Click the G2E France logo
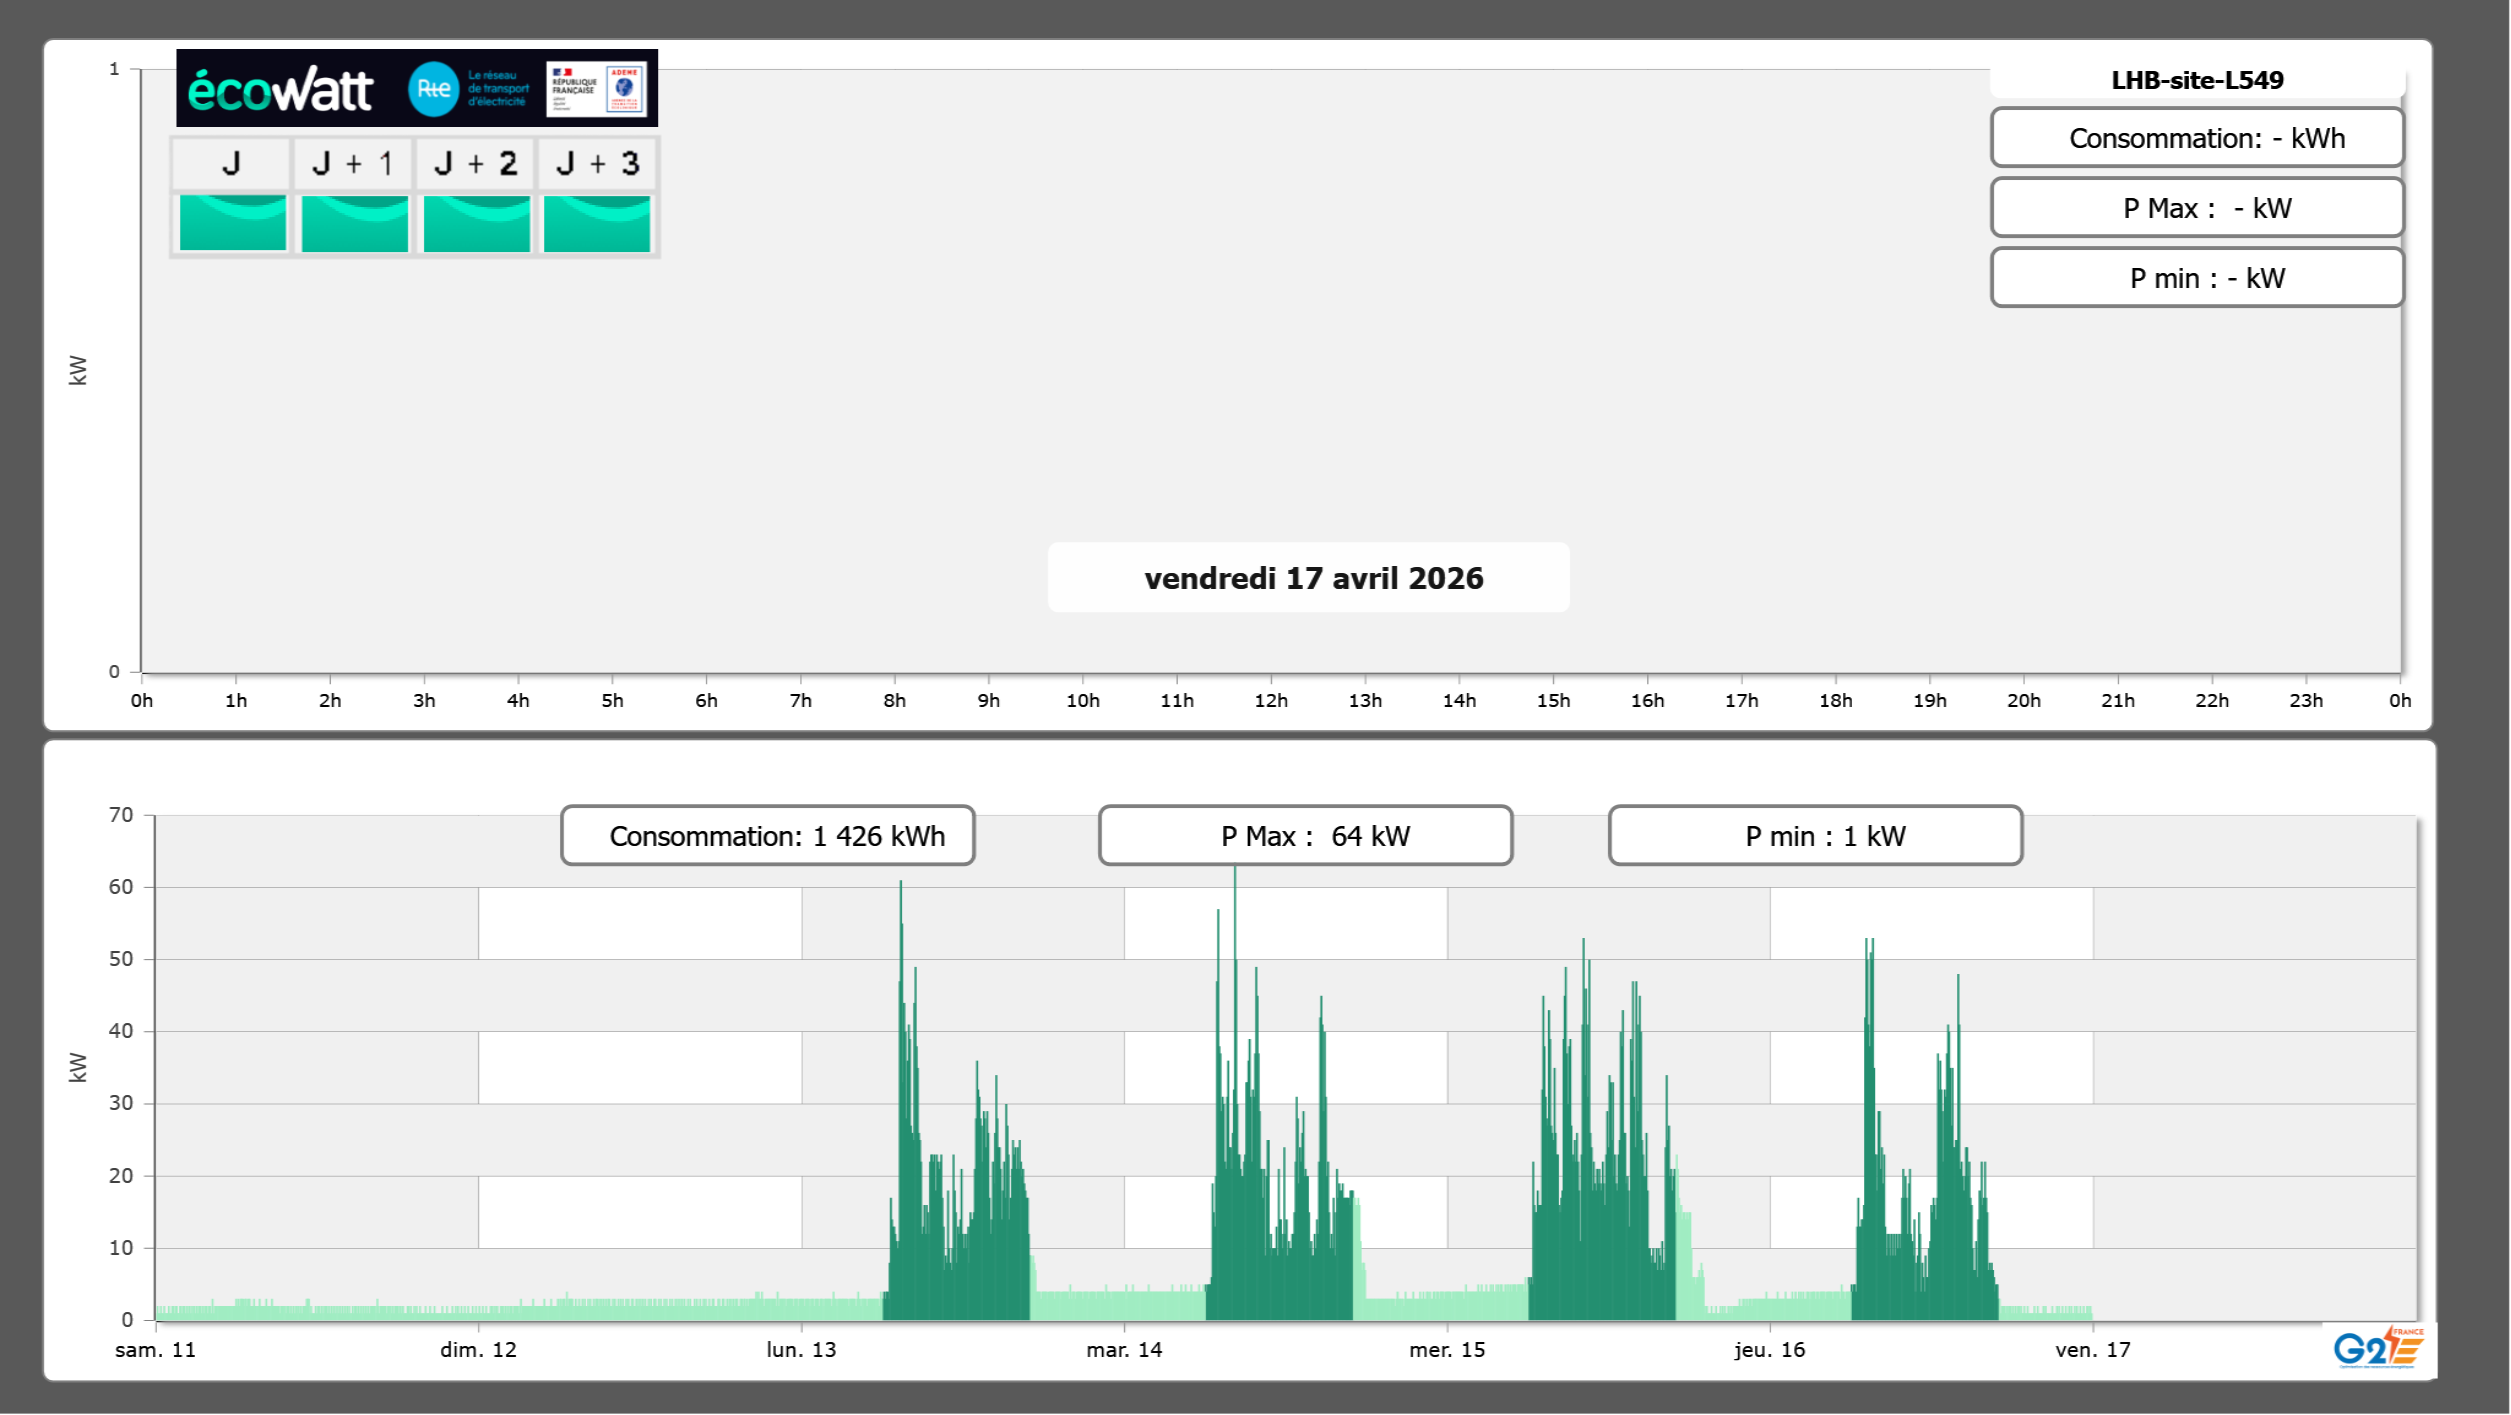 pos(2378,1348)
